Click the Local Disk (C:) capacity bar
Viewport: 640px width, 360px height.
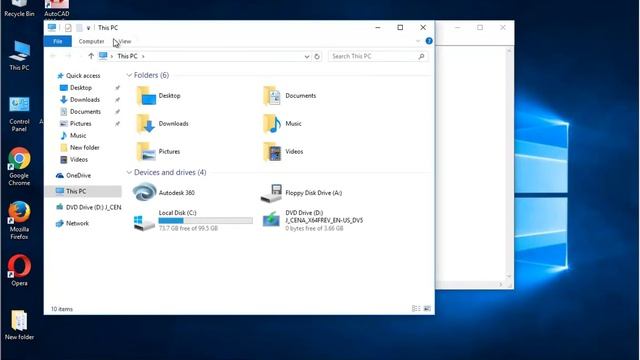(x=206, y=220)
